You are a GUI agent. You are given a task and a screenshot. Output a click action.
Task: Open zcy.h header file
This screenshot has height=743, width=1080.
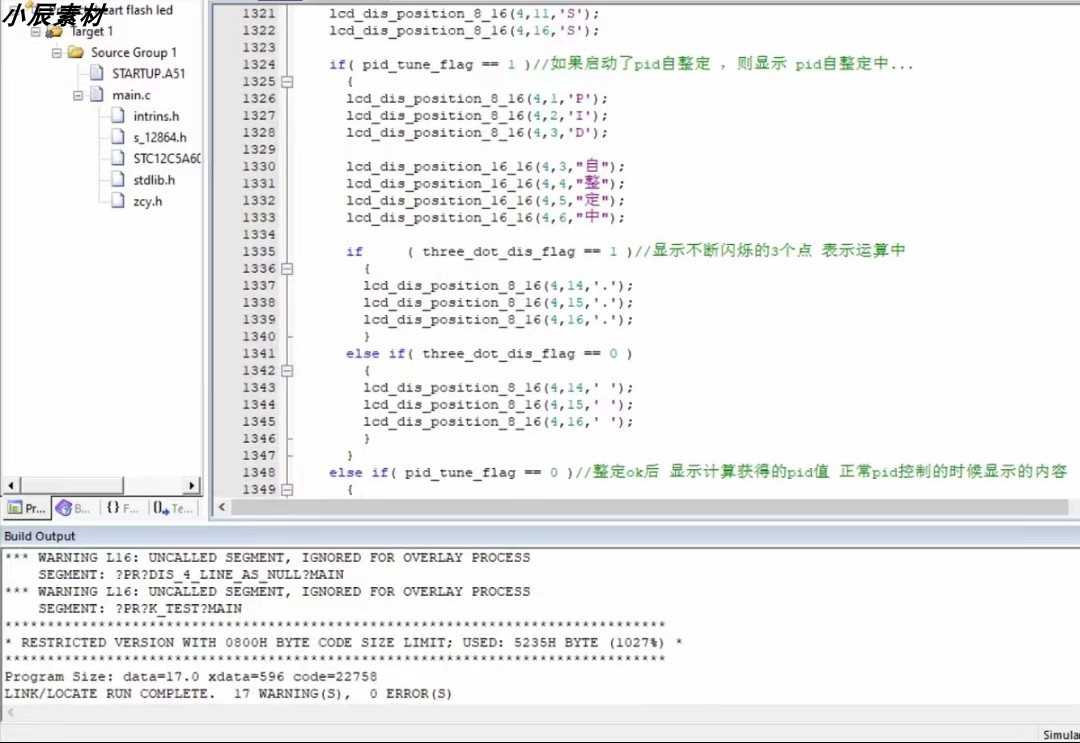pyautogui.click(x=147, y=202)
